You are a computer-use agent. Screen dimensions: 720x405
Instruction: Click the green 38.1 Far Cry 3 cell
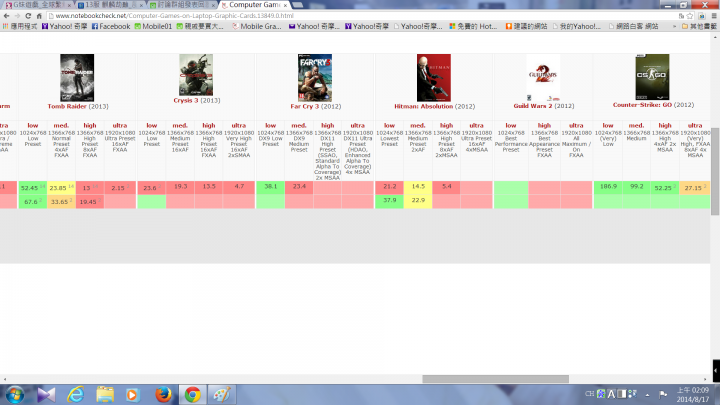tap(270, 186)
